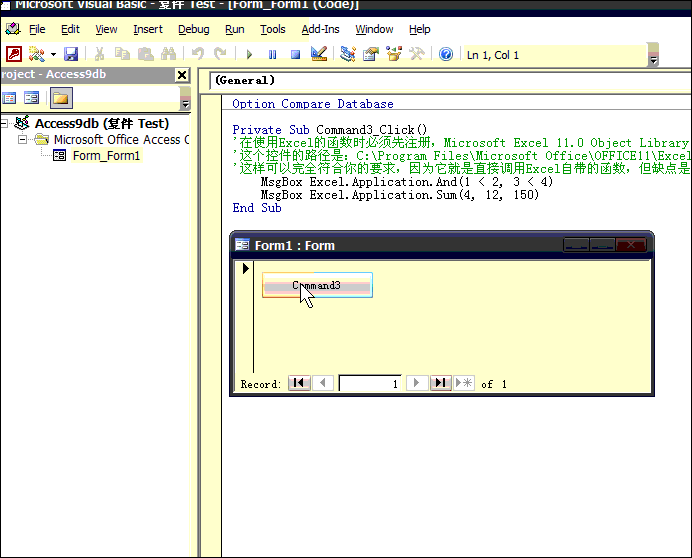The width and height of the screenshot is (692, 558).
Task: Click the MsgBox Excel.Application.And line
Action: click(406, 182)
